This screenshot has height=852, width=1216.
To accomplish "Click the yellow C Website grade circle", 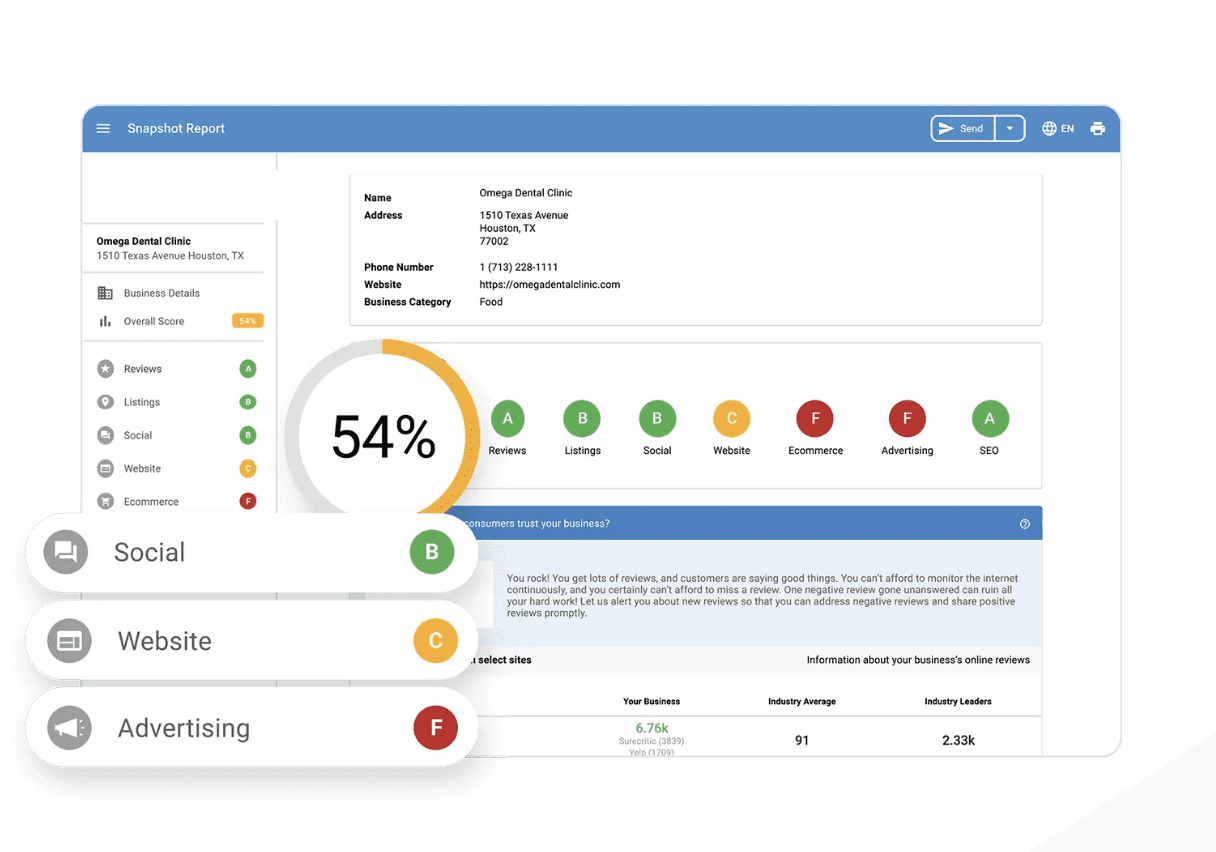I will tap(731, 419).
